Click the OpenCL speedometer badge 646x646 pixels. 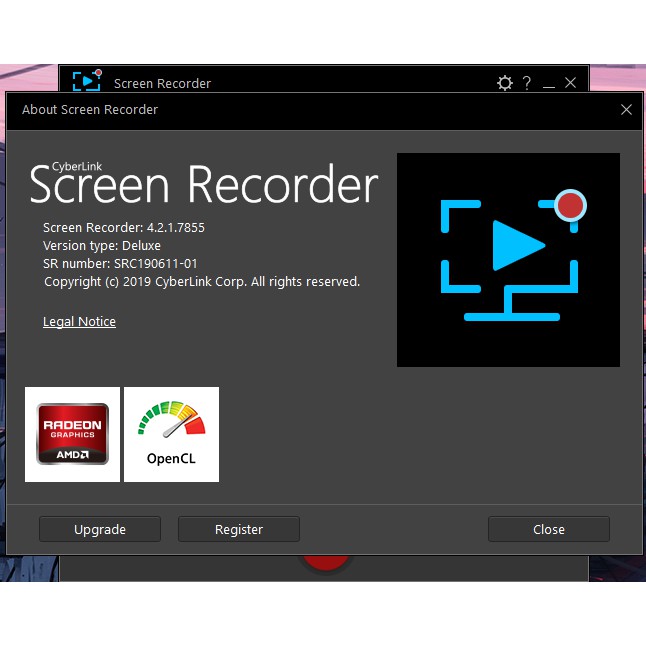click(x=171, y=434)
